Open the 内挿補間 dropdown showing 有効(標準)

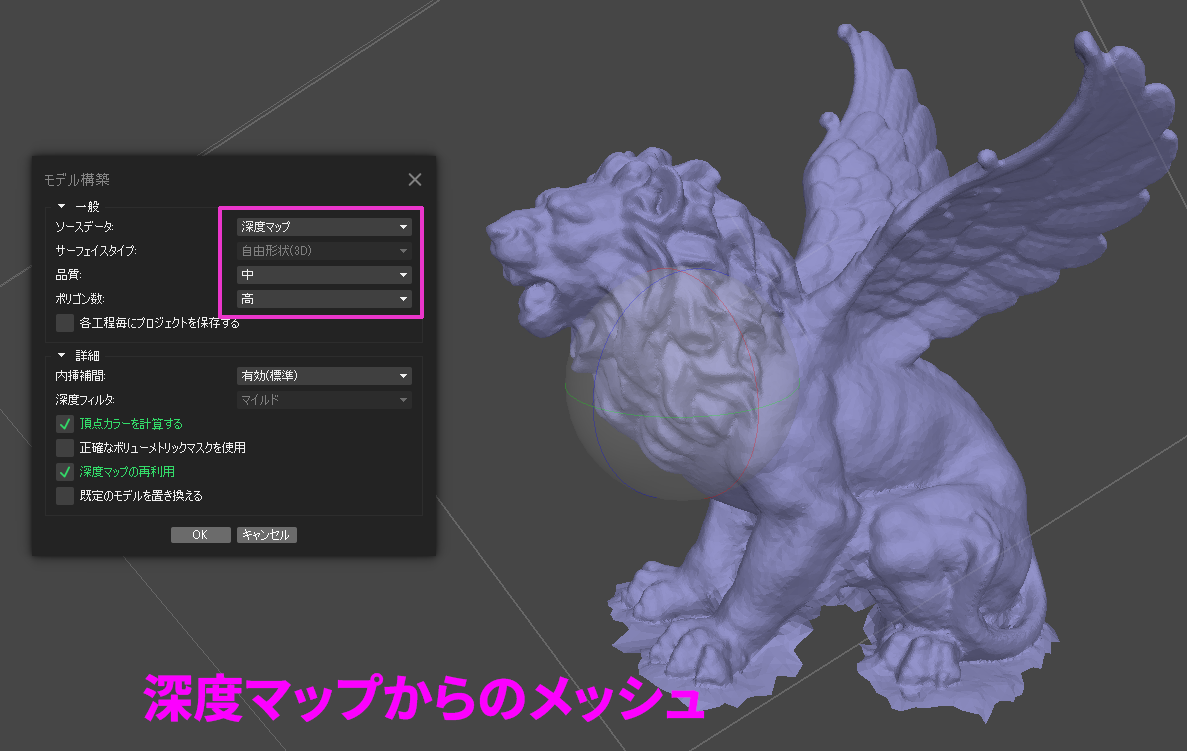pyautogui.click(x=324, y=376)
